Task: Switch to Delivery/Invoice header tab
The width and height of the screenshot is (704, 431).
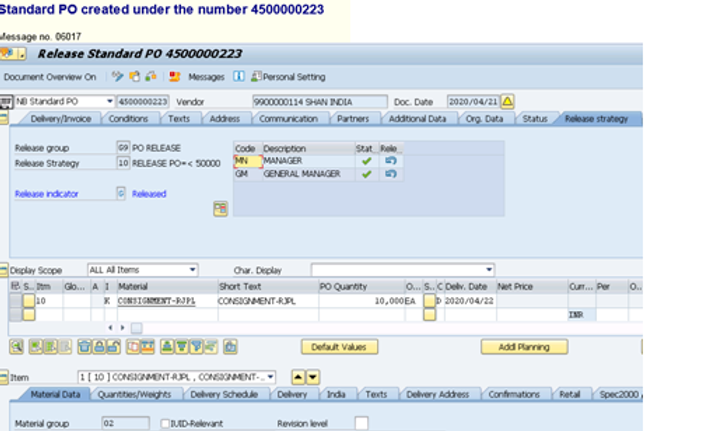Action: [61, 119]
